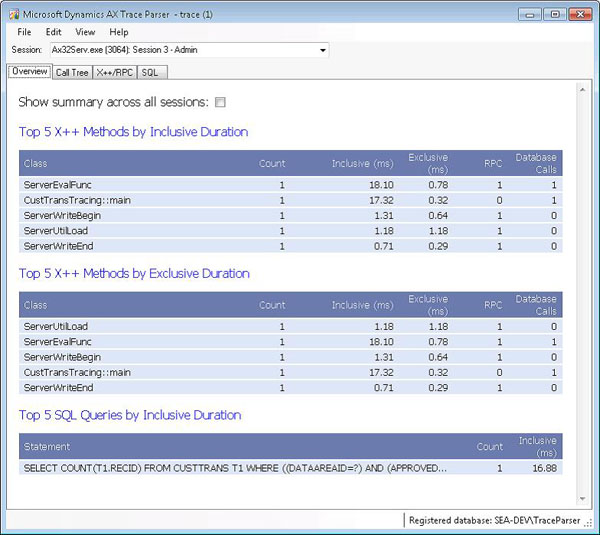Open the Help menu
Screen dimensions: 600x535
click(119, 32)
